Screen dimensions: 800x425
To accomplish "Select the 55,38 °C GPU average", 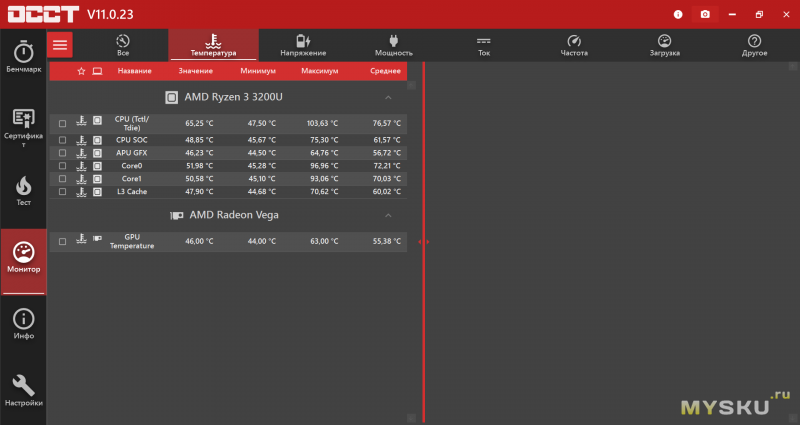I will [x=387, y=241].
